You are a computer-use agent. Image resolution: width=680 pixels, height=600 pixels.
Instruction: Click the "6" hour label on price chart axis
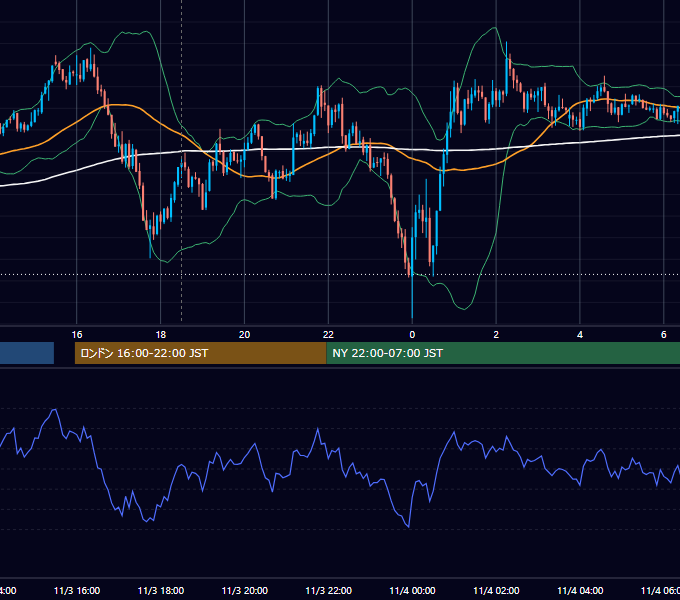click(664, 335)
